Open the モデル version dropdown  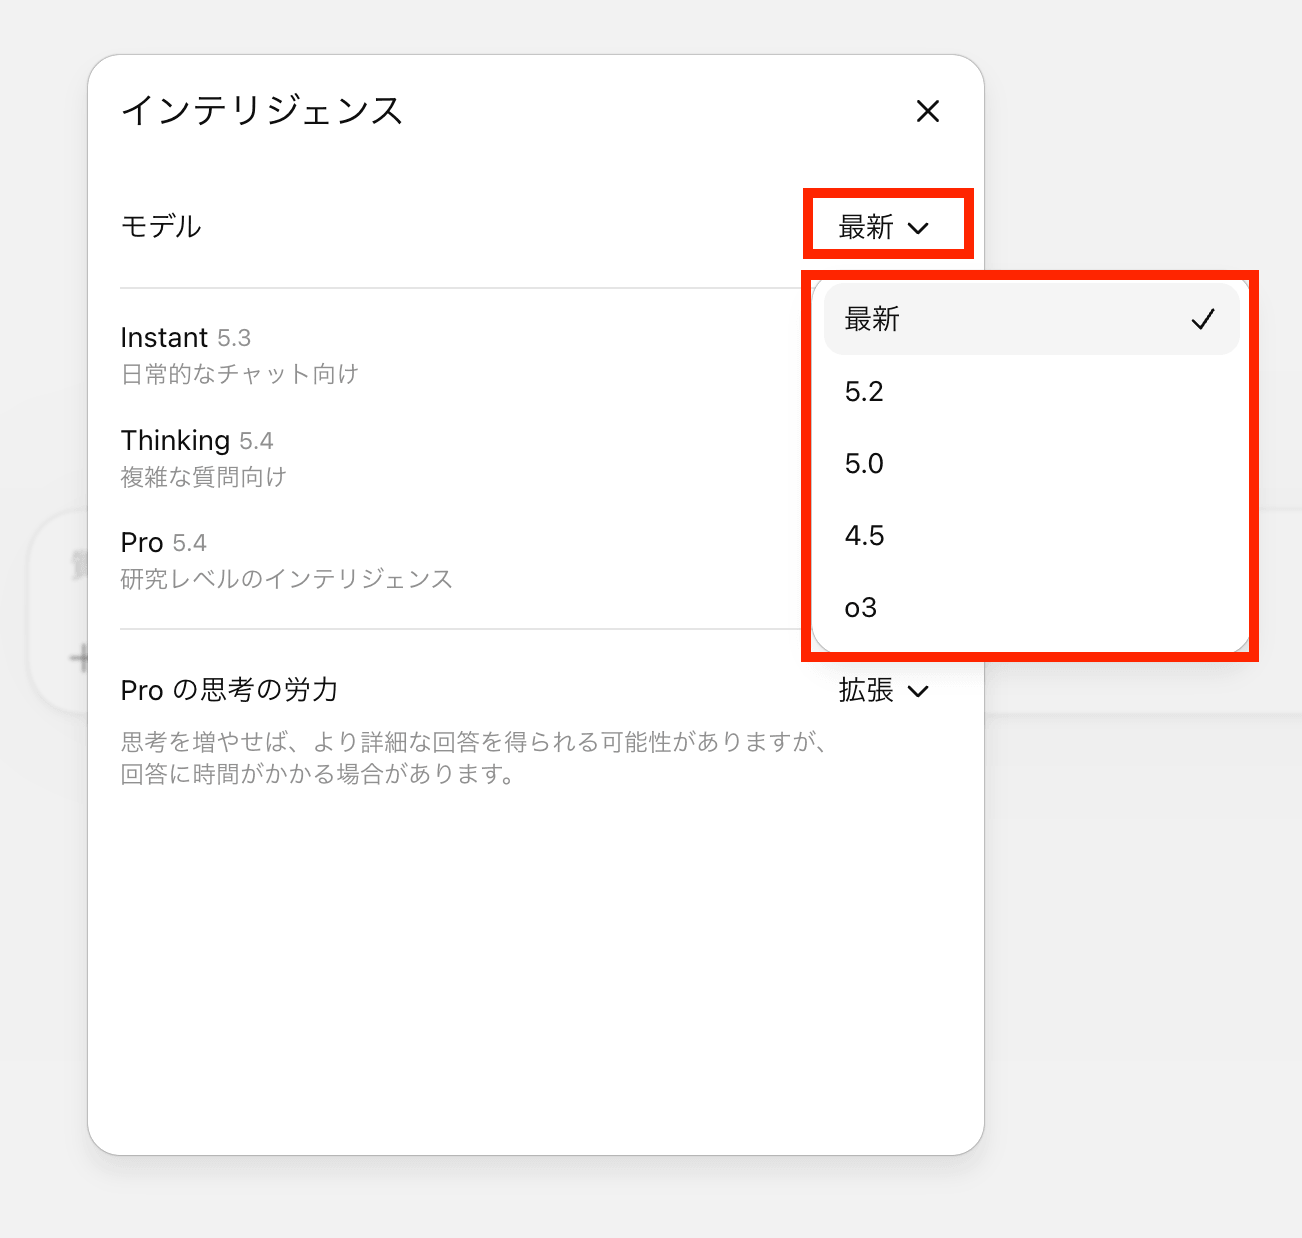[884, 227]
